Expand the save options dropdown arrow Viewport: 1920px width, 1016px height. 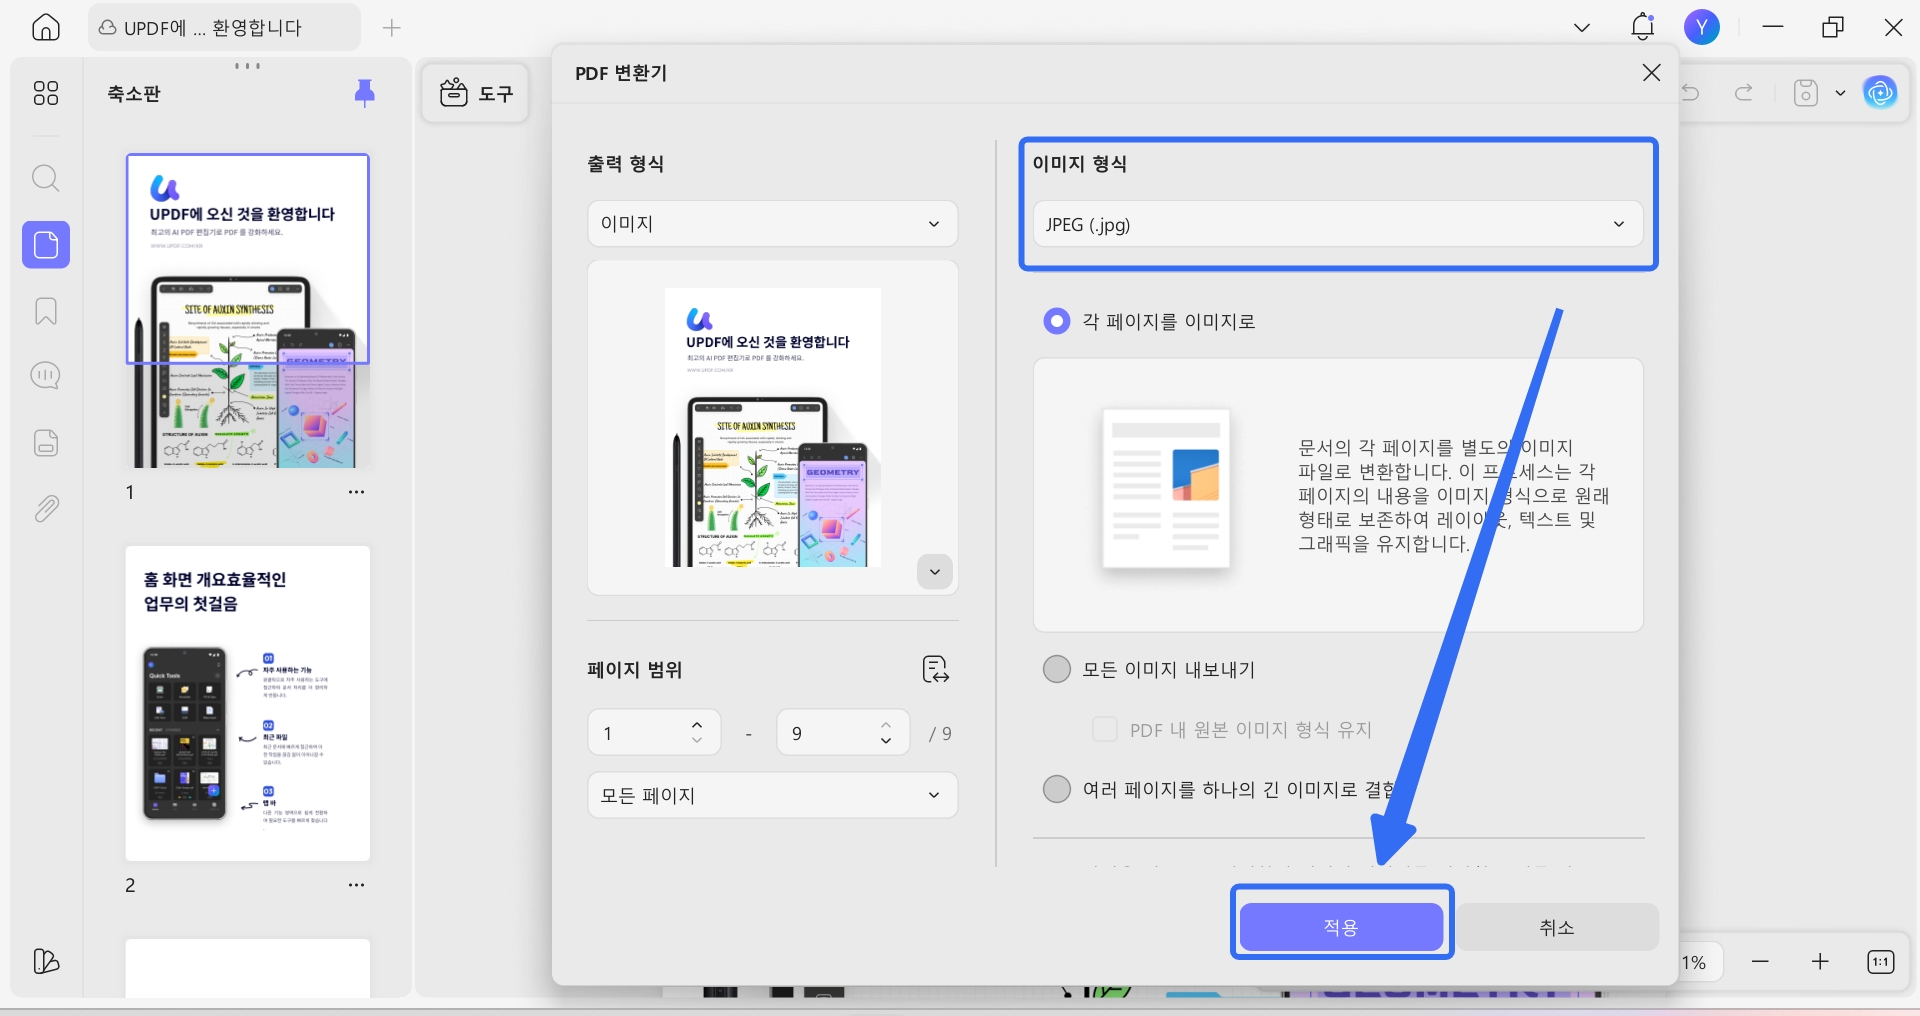[1840, 93]
